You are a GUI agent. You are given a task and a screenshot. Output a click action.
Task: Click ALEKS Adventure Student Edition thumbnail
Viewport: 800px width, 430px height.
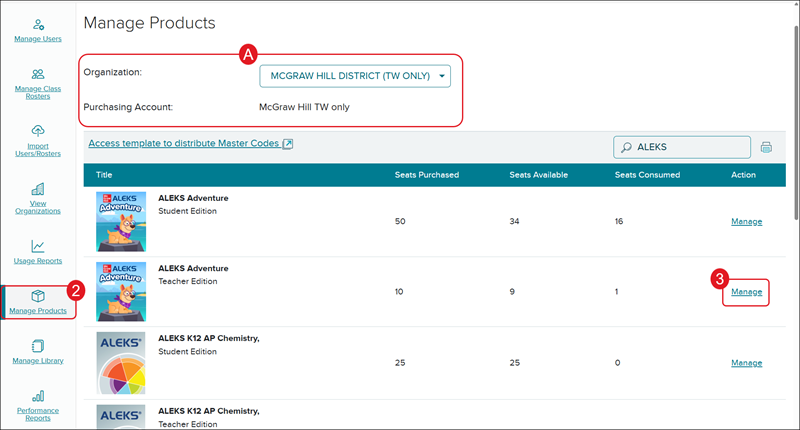tap(121, 221)
